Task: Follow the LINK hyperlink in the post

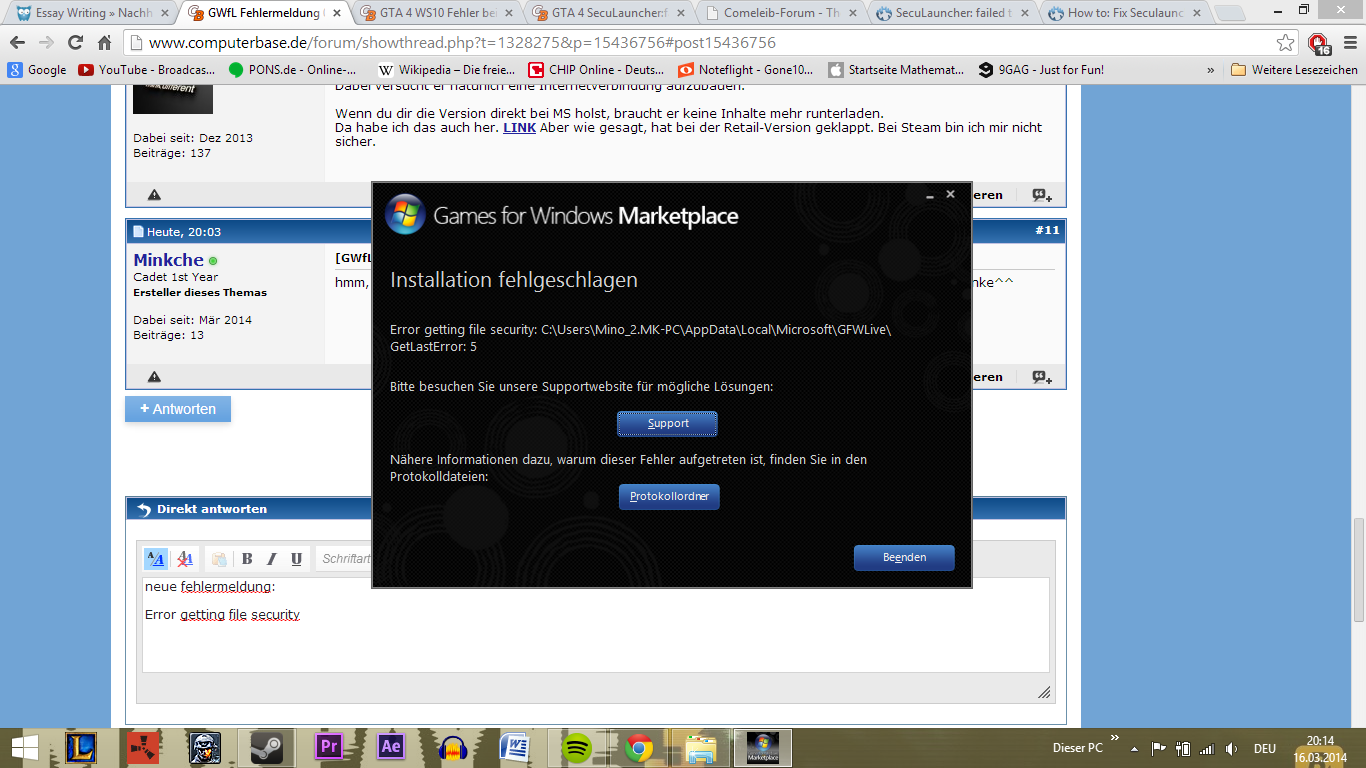Action: (519, 128)
